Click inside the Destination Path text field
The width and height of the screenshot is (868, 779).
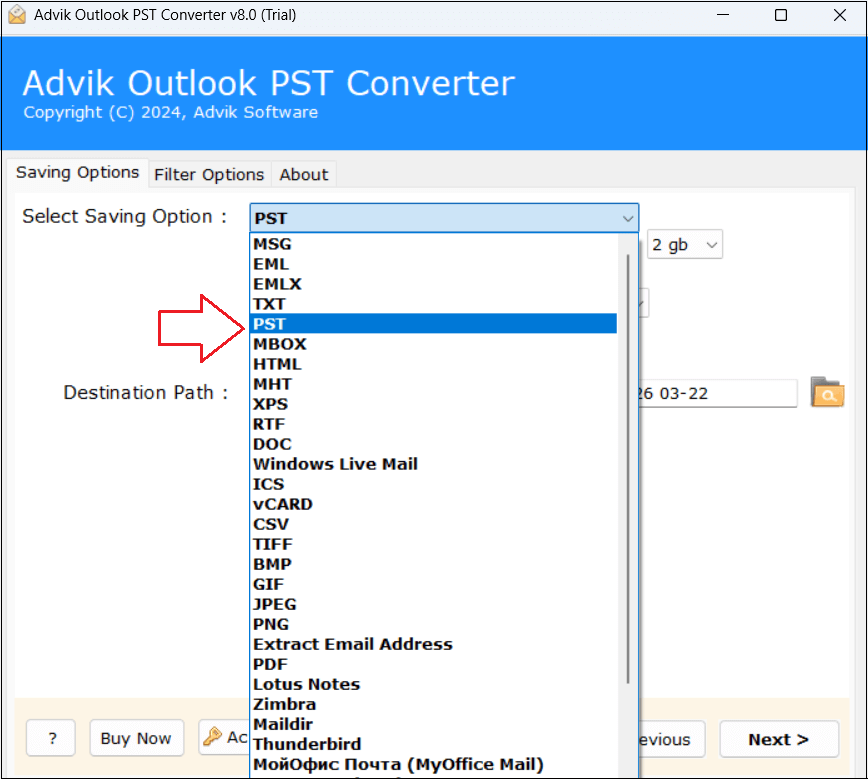(x=715, y=393)
